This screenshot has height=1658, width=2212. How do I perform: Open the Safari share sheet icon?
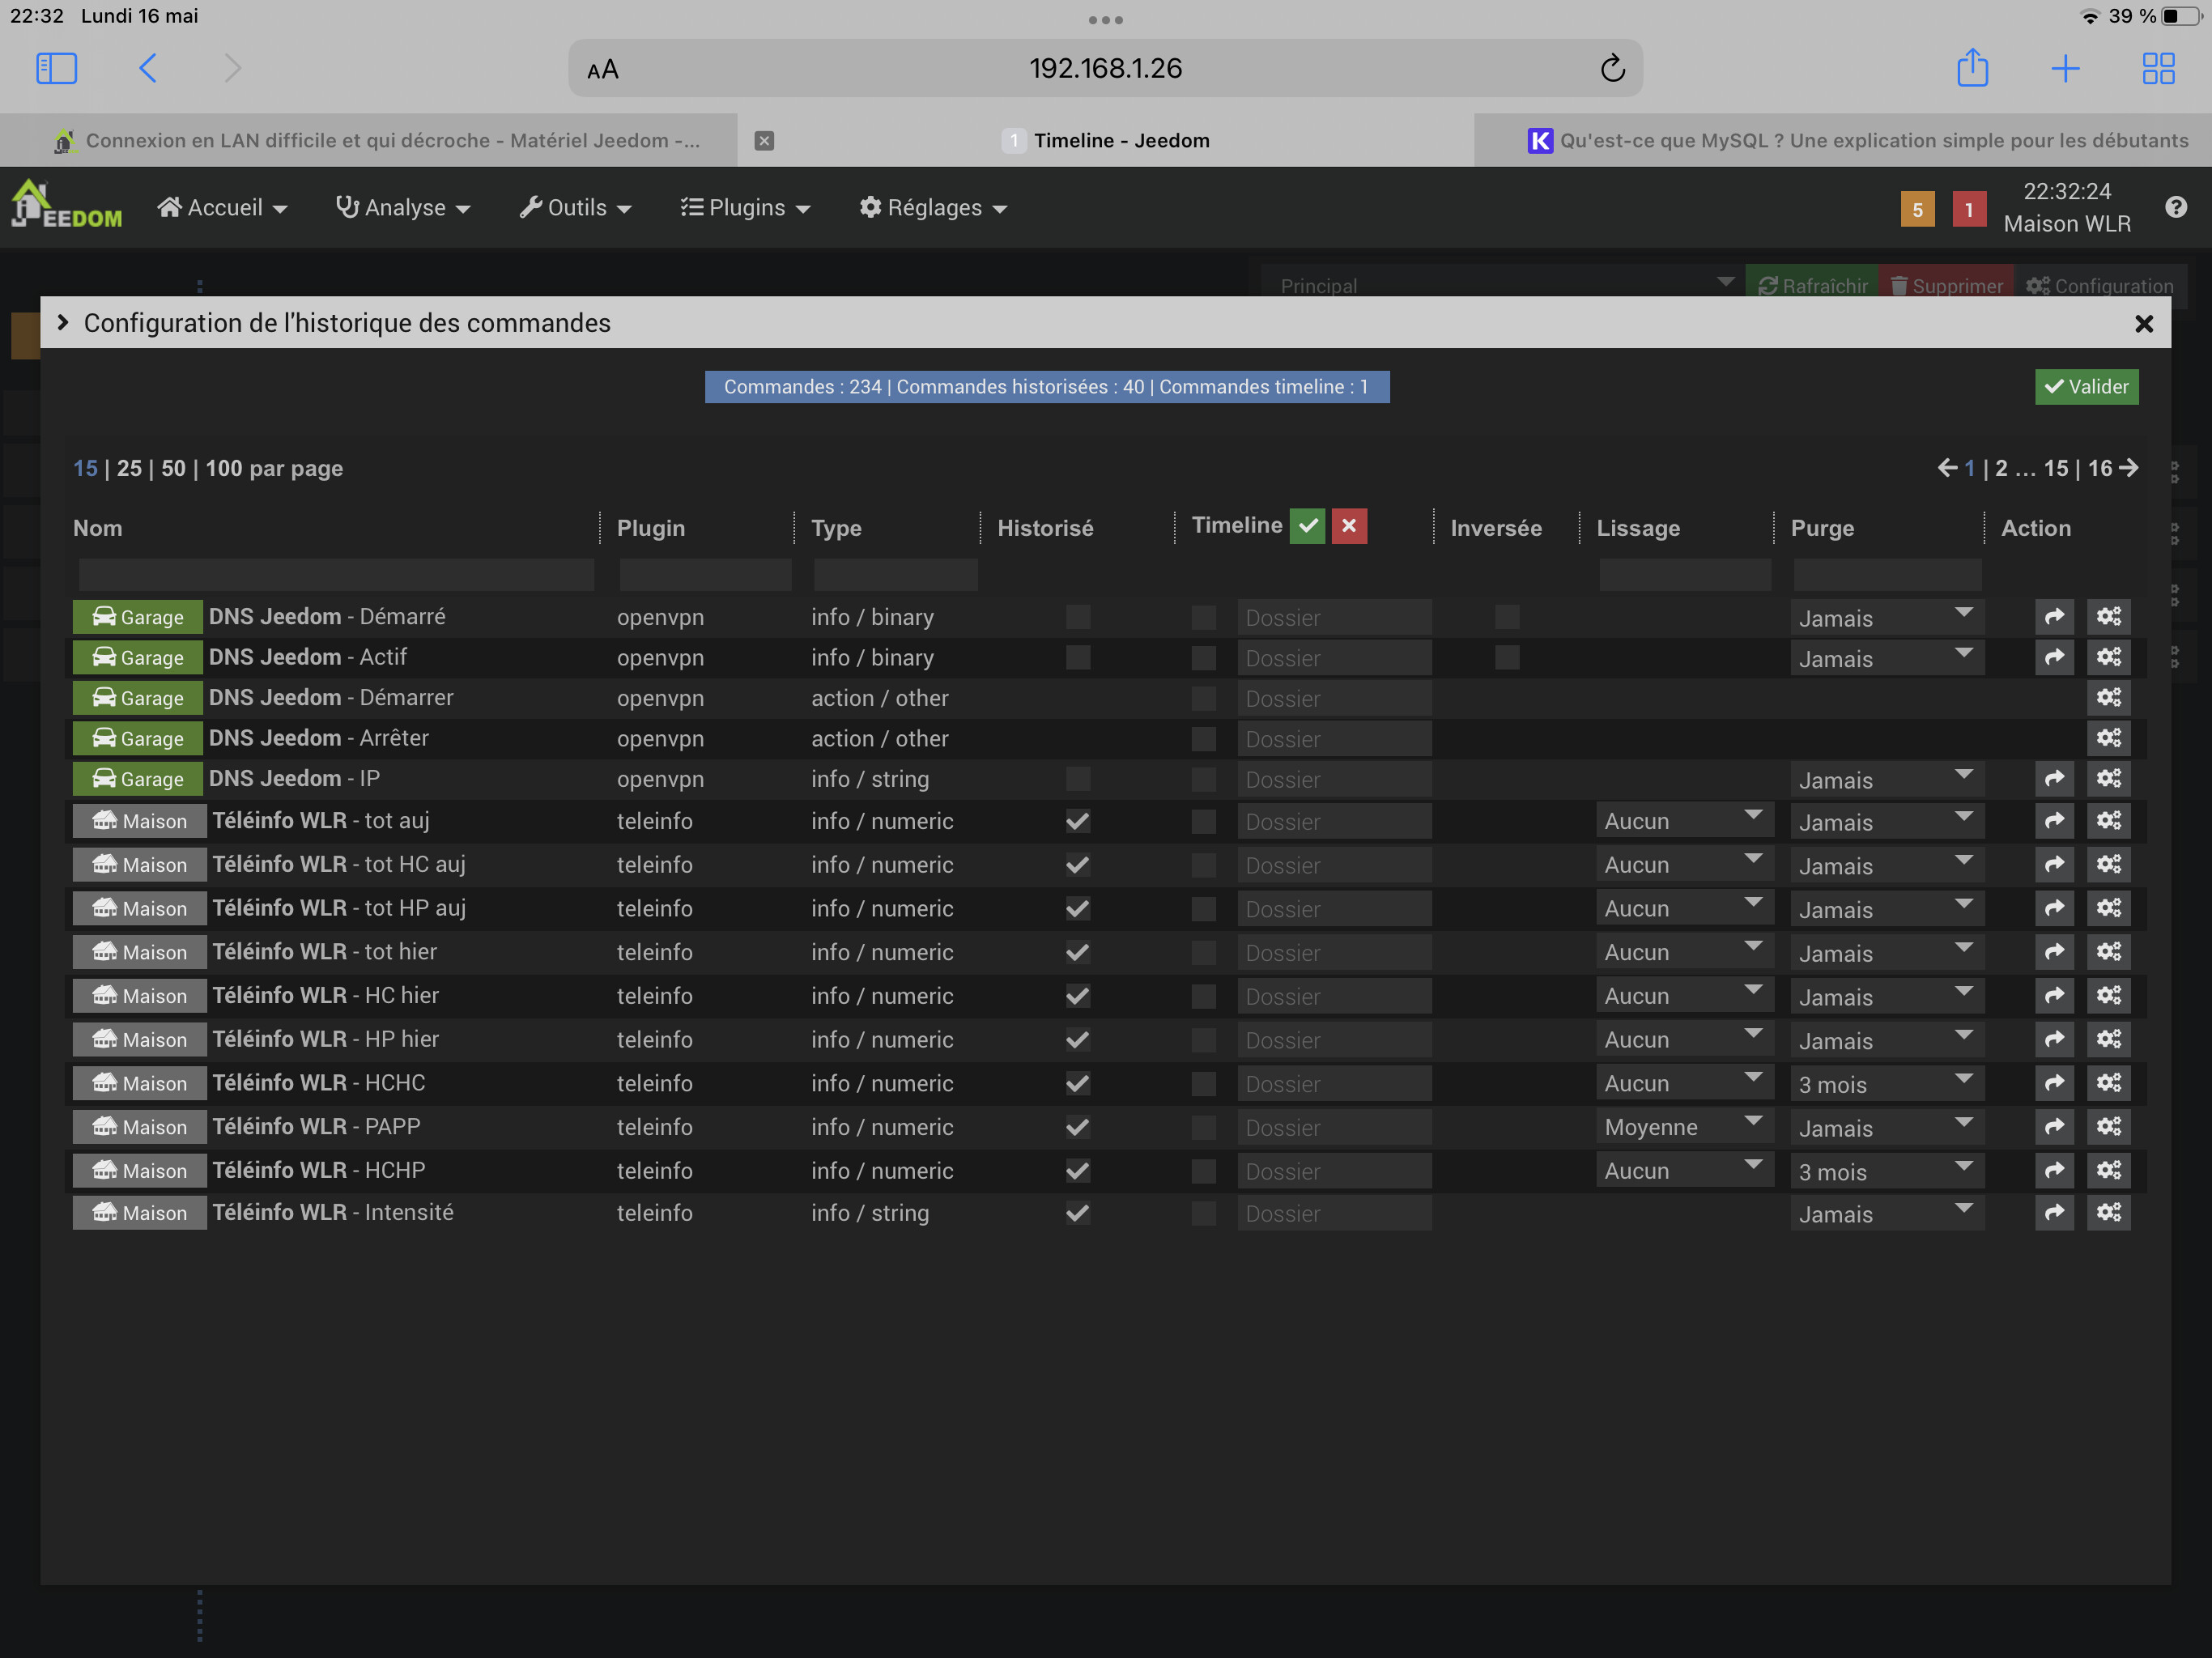[1972, 69]
